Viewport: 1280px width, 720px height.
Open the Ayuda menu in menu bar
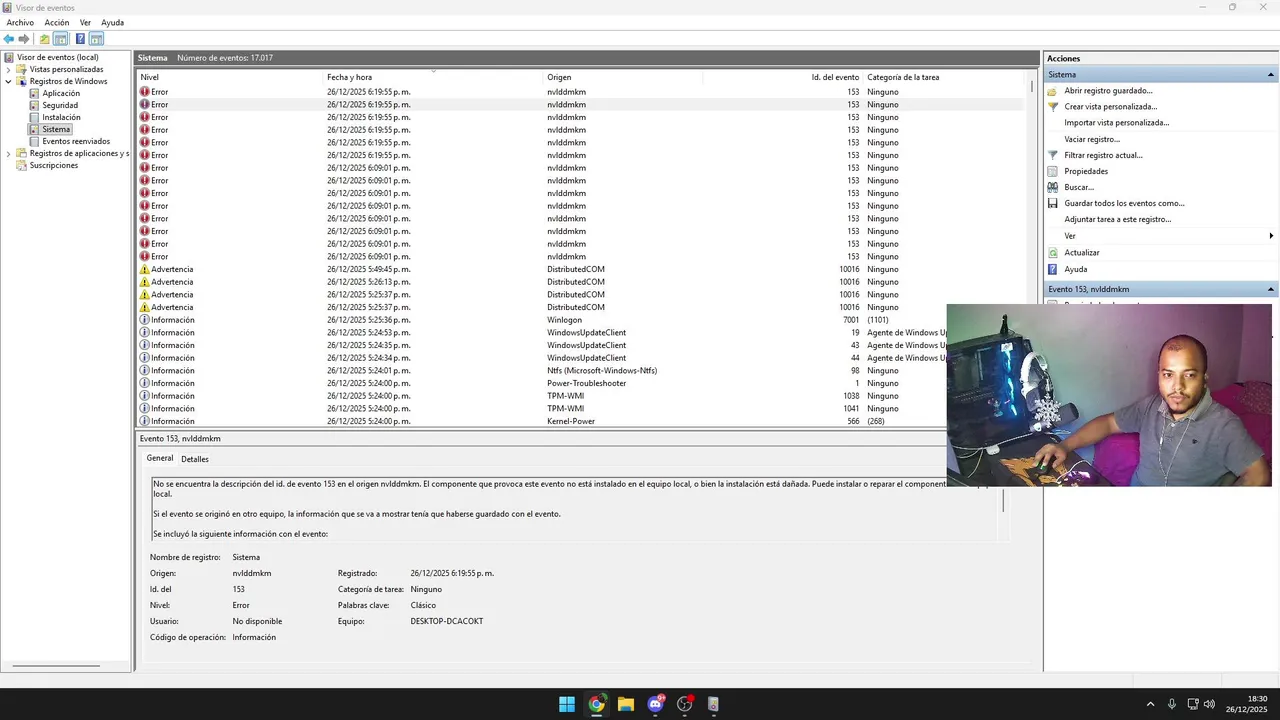coord(112,22)
